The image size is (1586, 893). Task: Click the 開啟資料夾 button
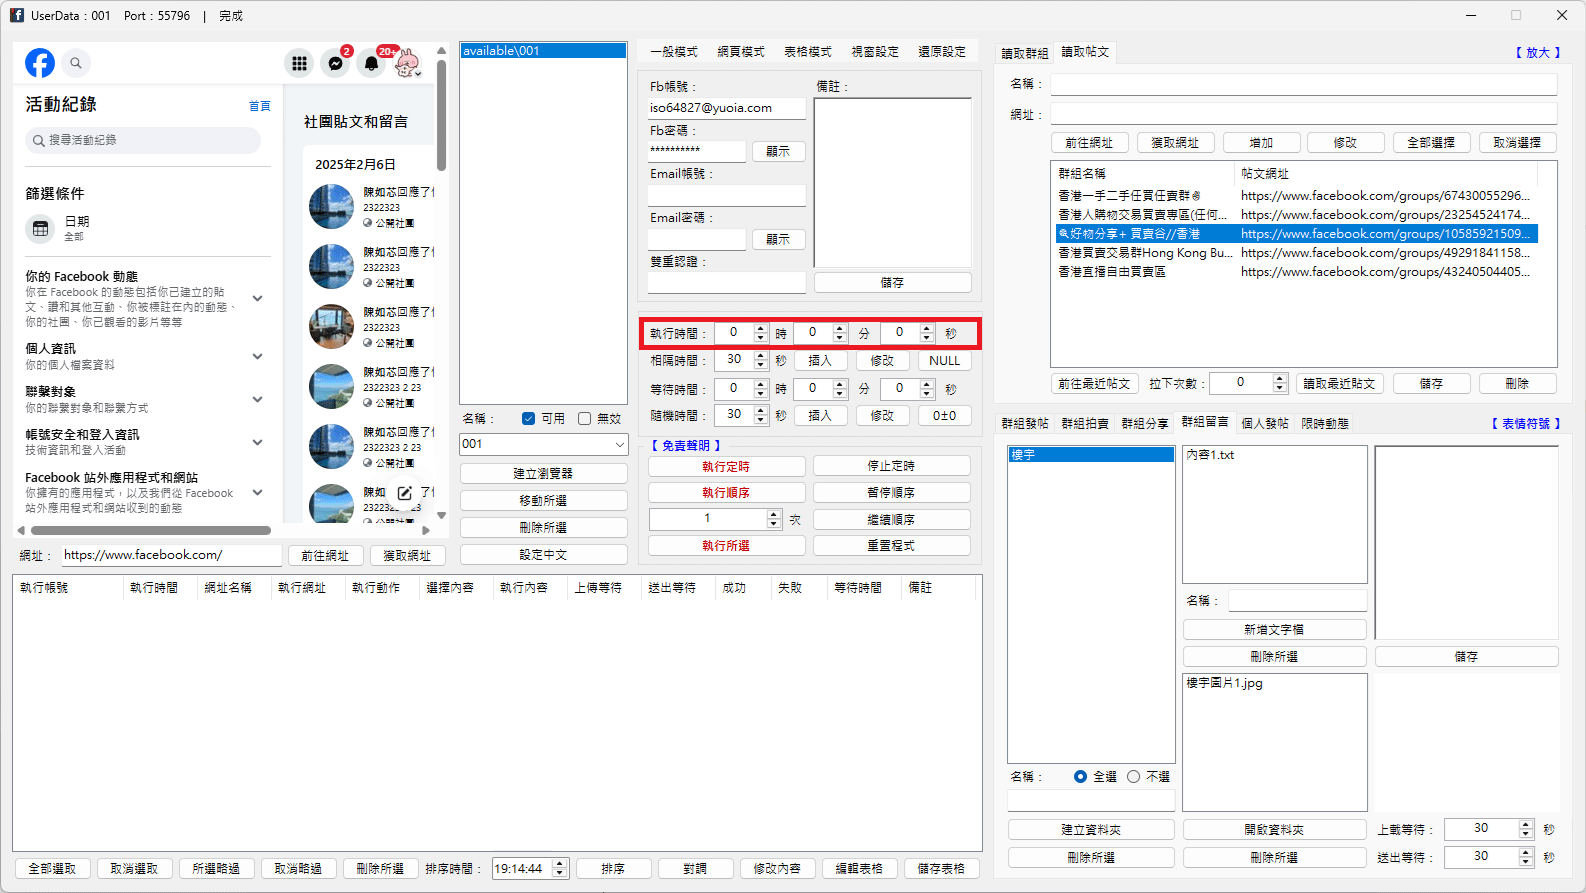(1274, 830)
